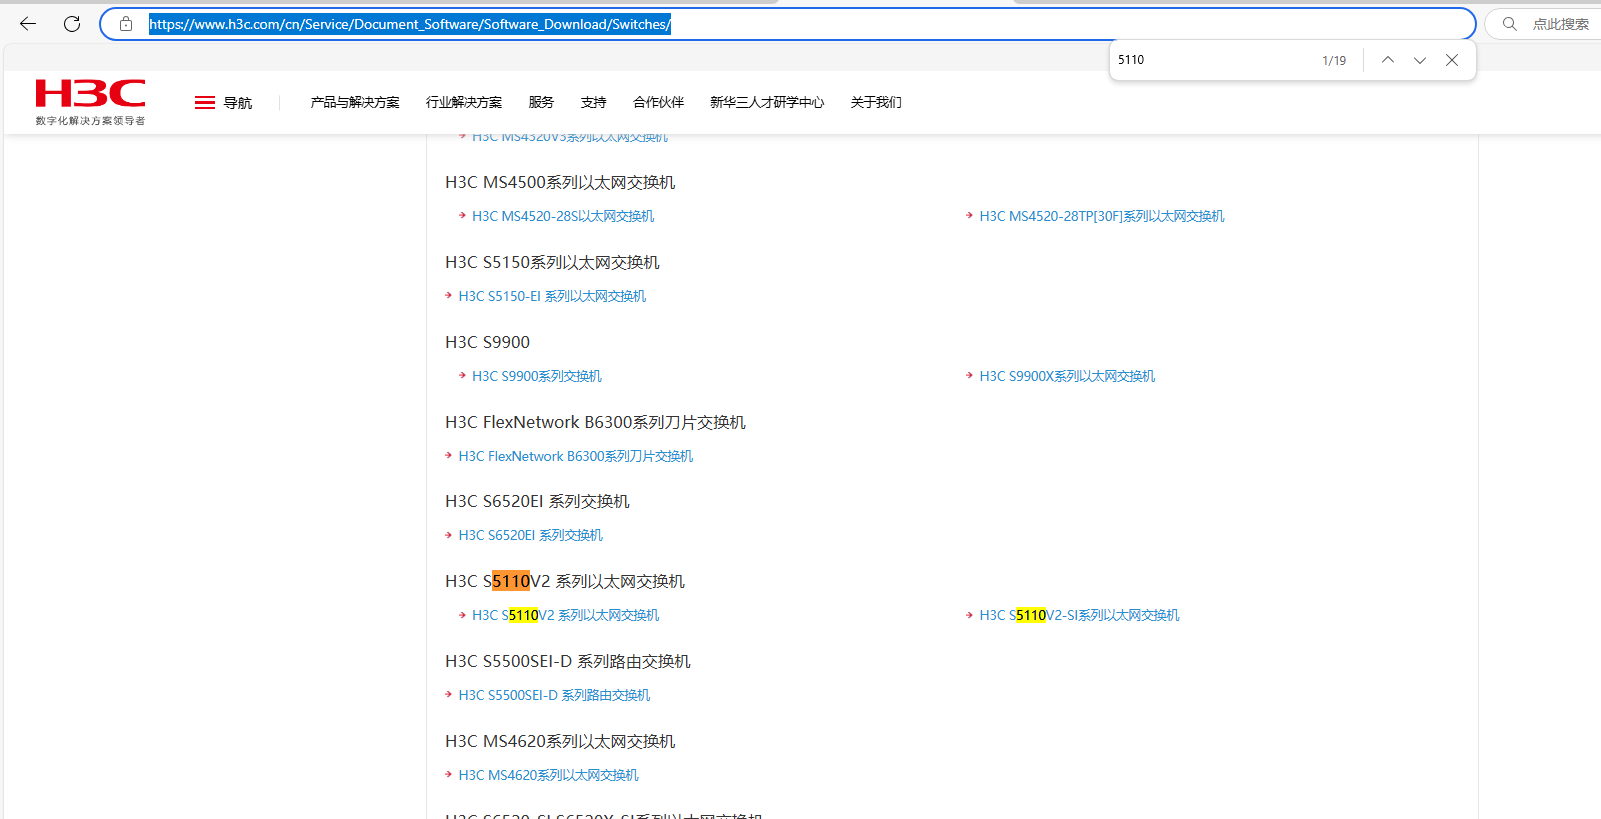Open 新华三人才研学中心 menu
Viewport: 1601px width, 819px height.
click(x=767, y=102)
